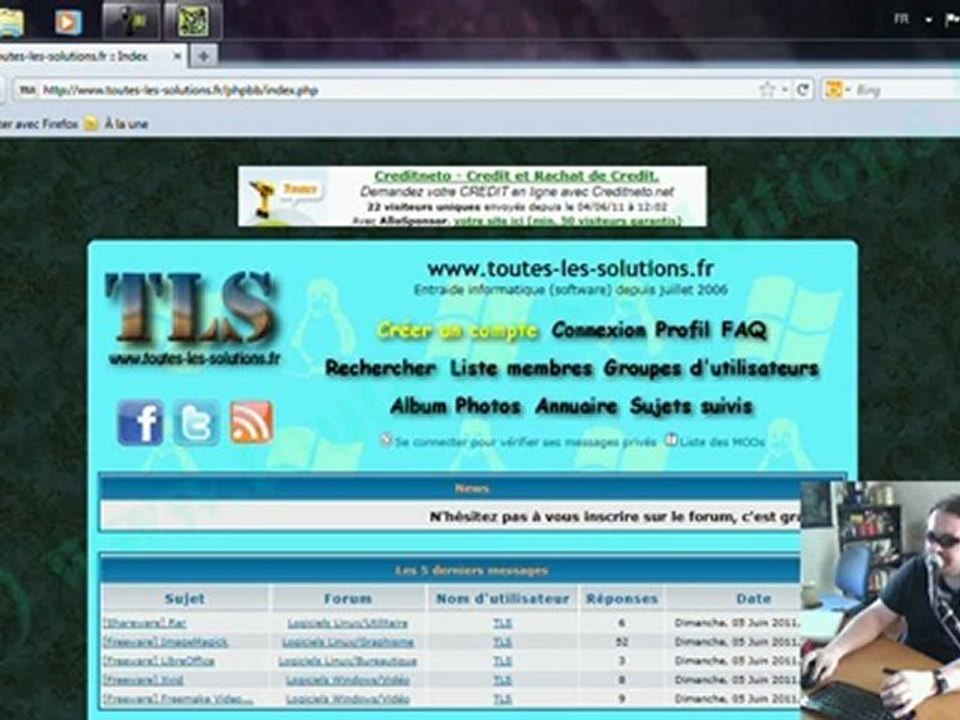Click the Réponses column header
Viewport: 960px width, 720px height.
pyautogui.click(x=621, y=599)
